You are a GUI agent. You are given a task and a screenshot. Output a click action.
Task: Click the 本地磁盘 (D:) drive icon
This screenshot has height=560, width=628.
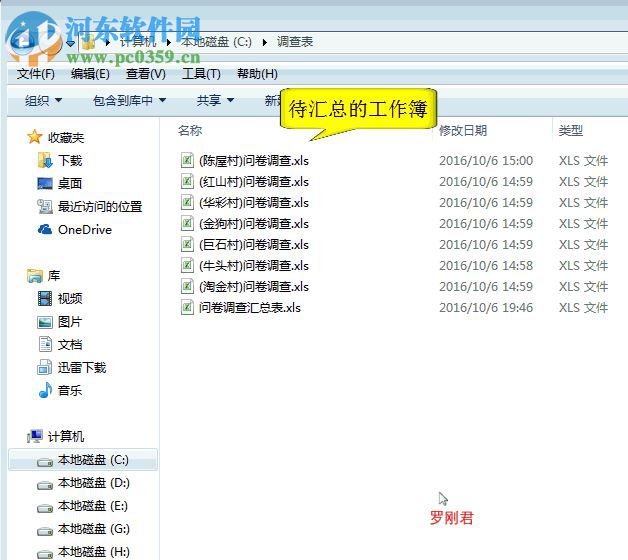click(x=45, y=485)
